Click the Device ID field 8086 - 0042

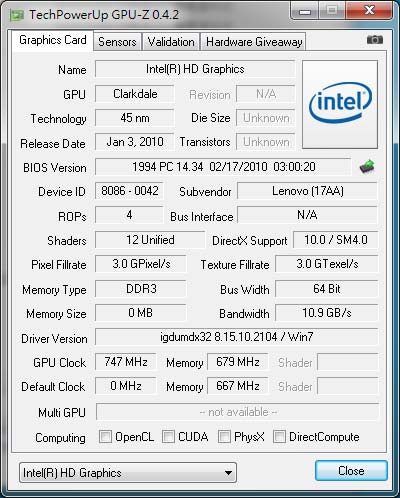[x=129, y=191]
